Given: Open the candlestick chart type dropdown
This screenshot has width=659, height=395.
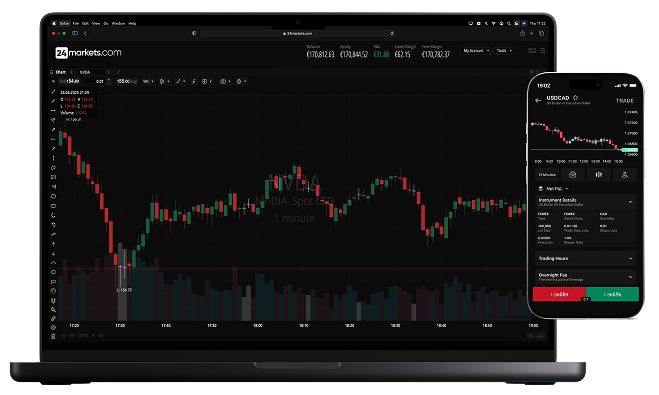Looking at the screenshot, I should [164, 81].
